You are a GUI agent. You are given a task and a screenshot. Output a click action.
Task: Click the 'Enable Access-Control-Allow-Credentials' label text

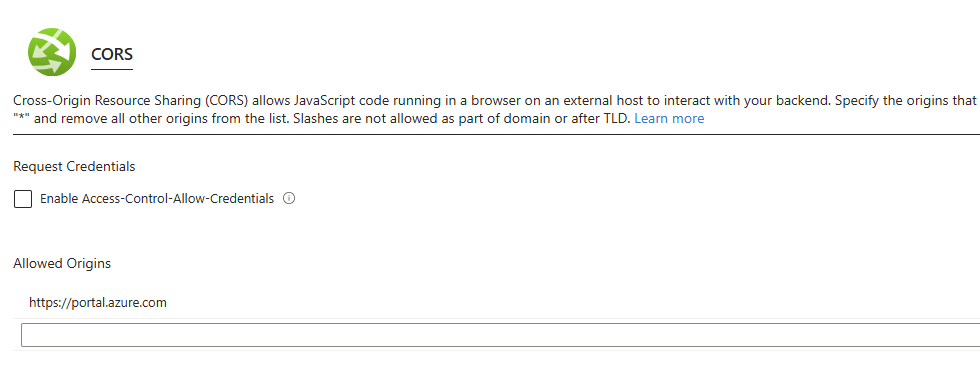click(x=157, y=199)
